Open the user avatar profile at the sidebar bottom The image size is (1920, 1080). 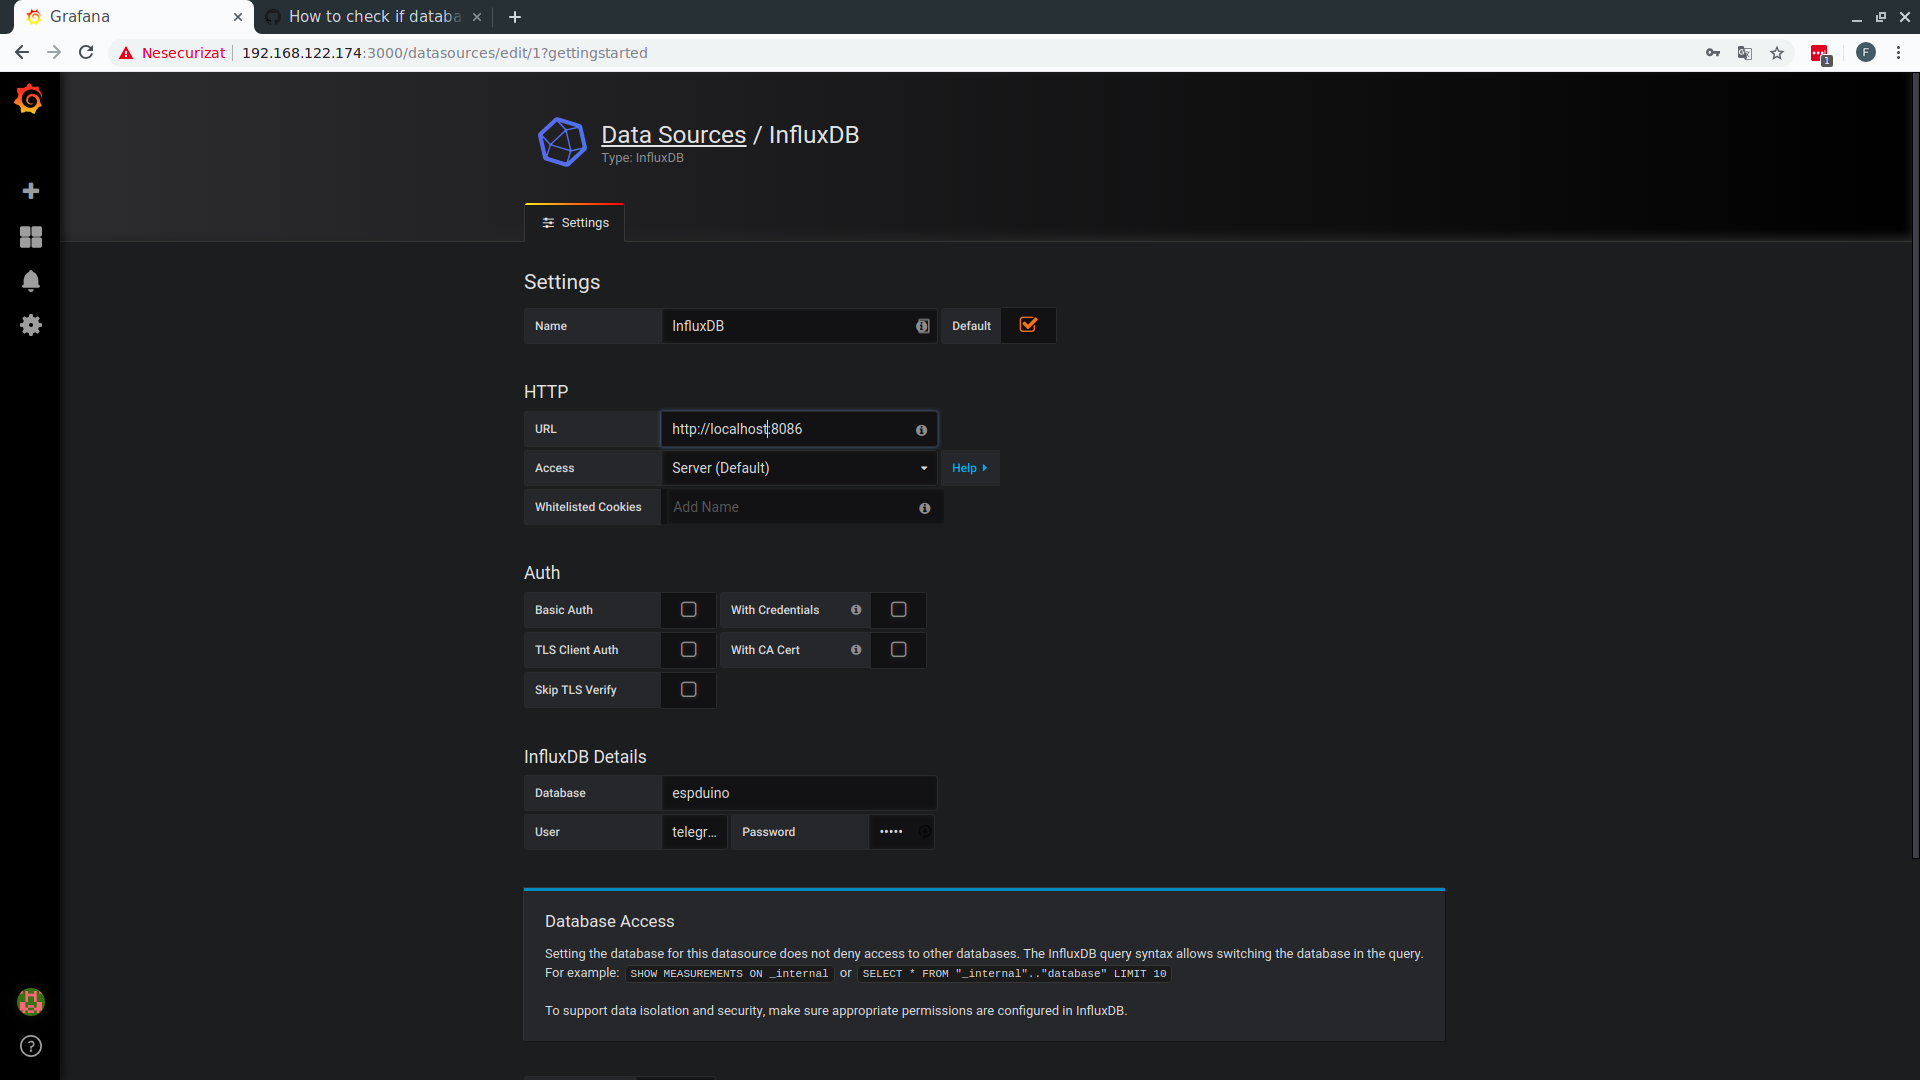[31, 1002]
